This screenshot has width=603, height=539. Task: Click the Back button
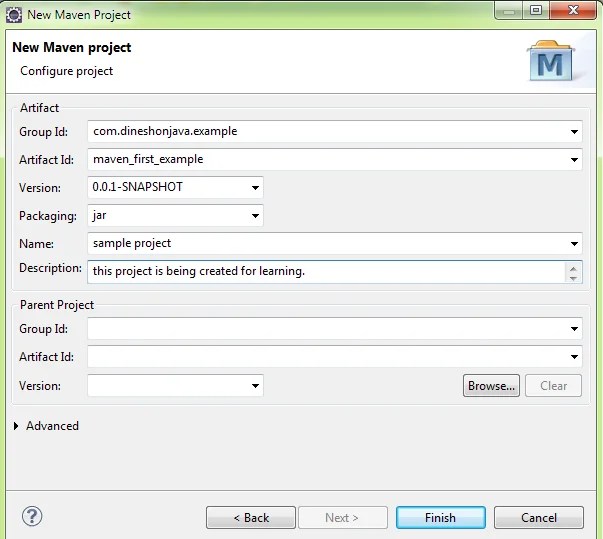251,517
